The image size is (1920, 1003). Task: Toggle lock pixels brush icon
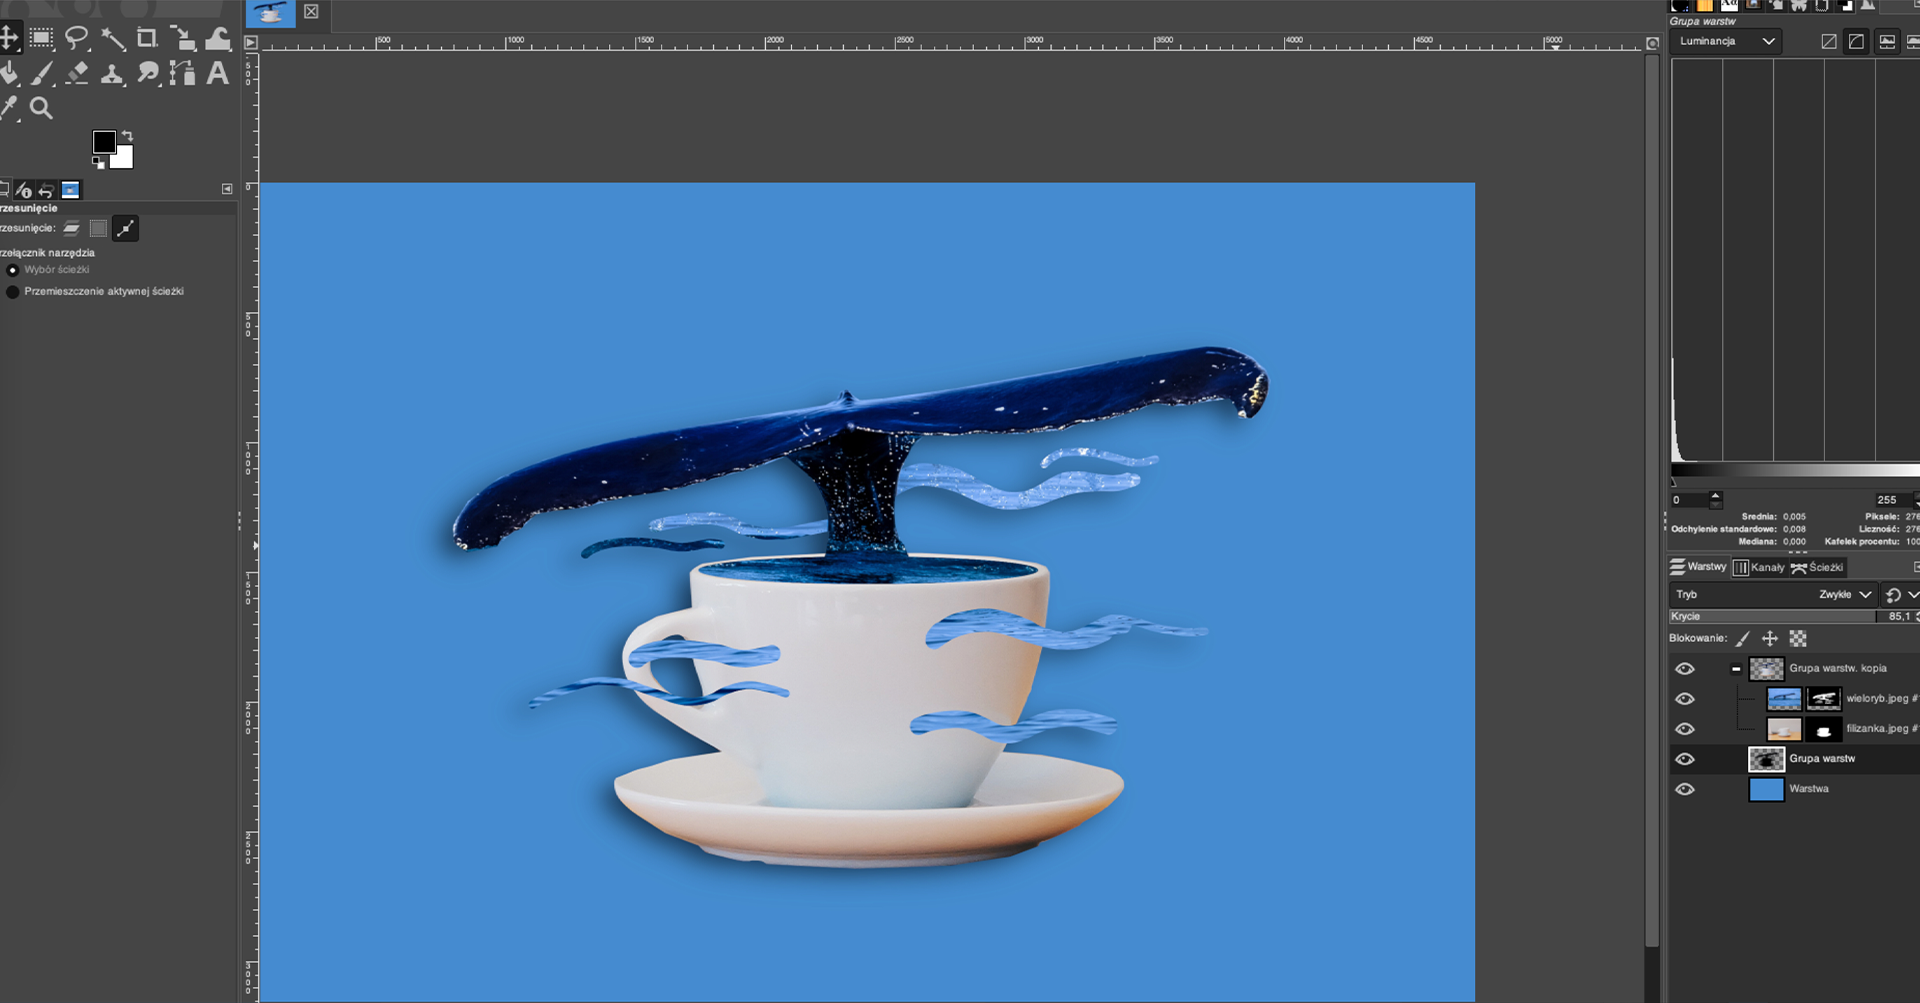(x=1743, y=639)
